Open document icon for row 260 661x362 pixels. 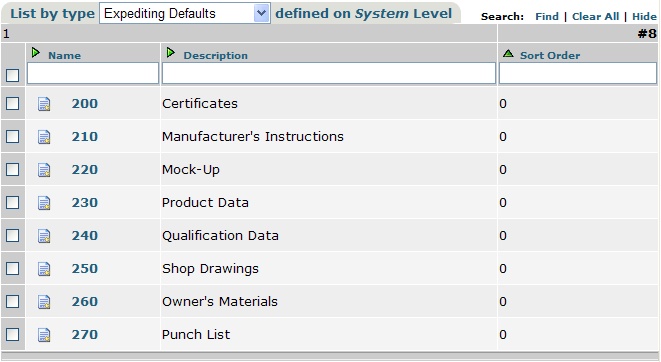click(x=44, y=302)
